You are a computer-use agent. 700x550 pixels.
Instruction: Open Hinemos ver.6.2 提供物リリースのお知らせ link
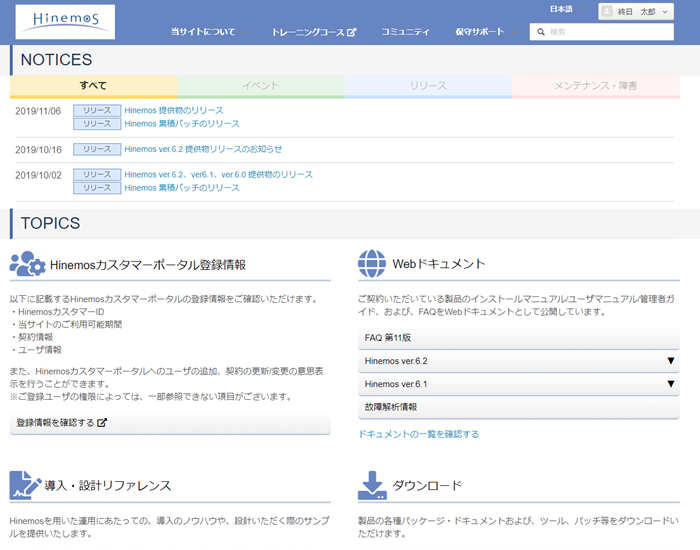click(x=203, y=149)
